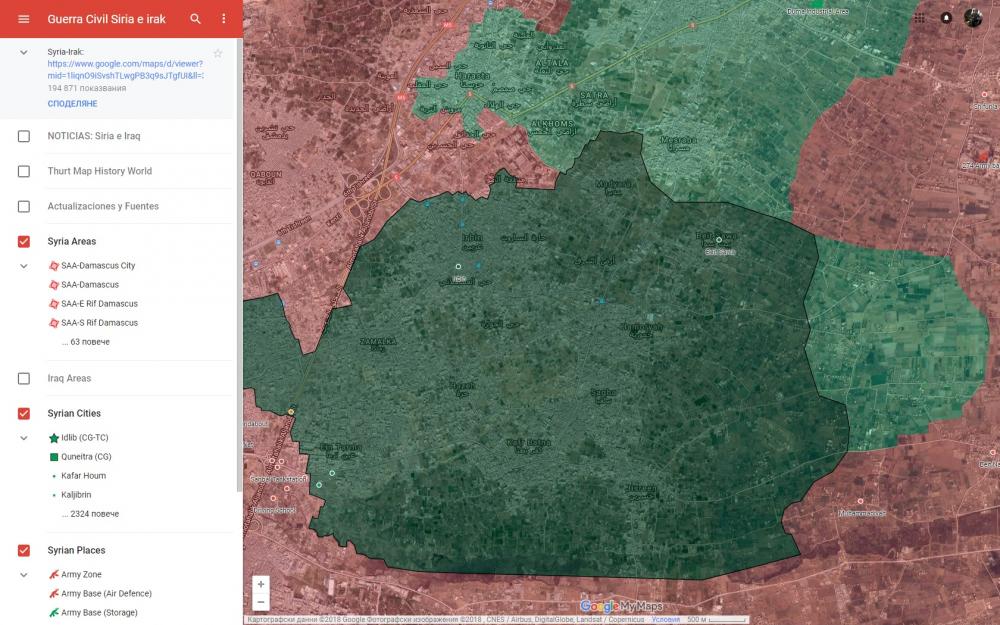Uncheck the Syria Areas layer
The width and height of the screenshot is (1000, 625).
24,242
